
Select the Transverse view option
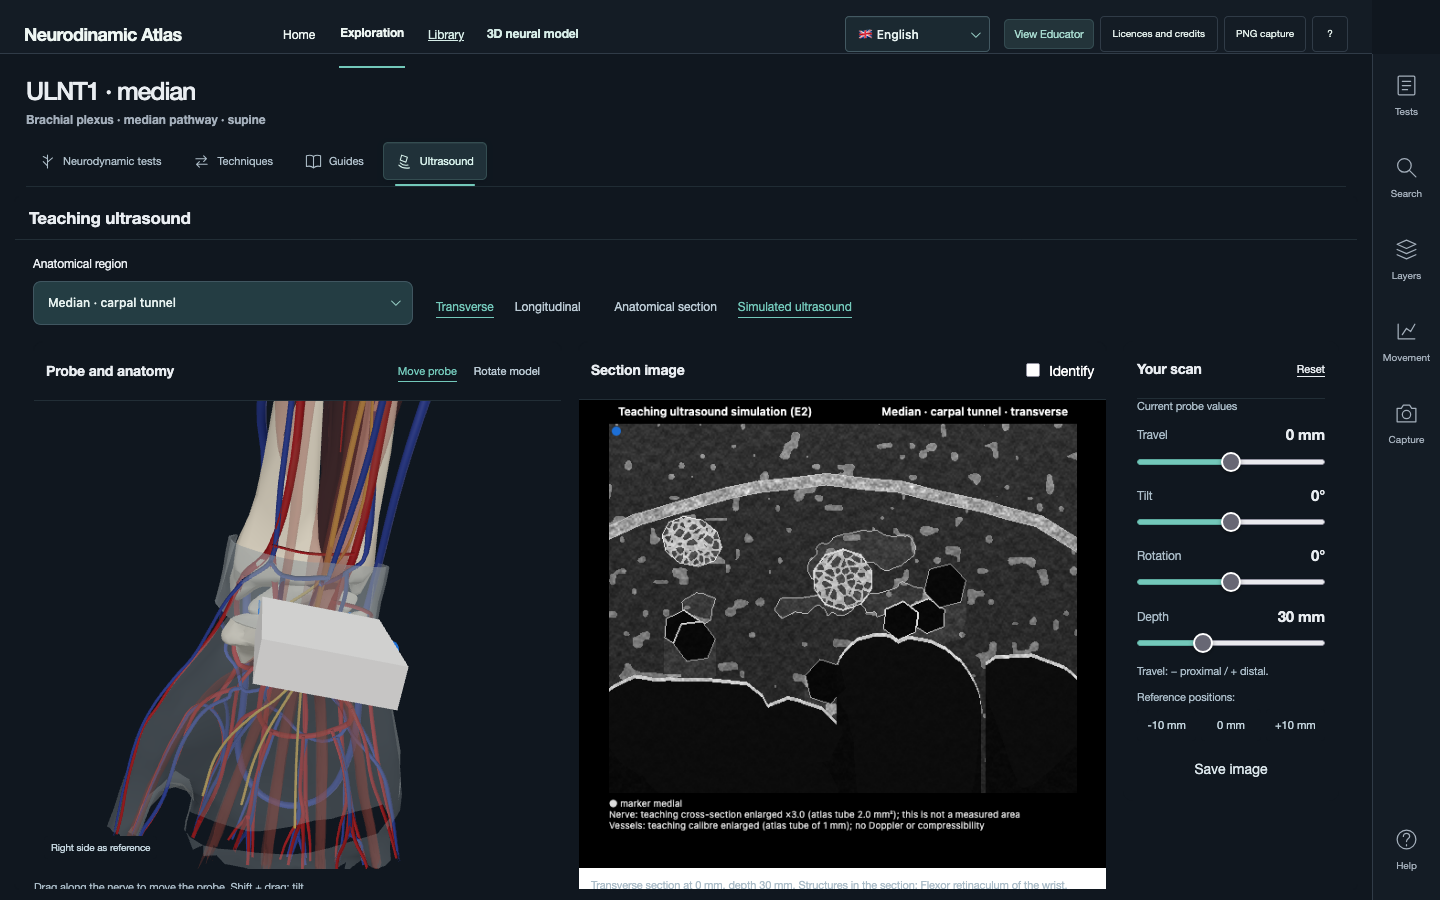point(465,307)
